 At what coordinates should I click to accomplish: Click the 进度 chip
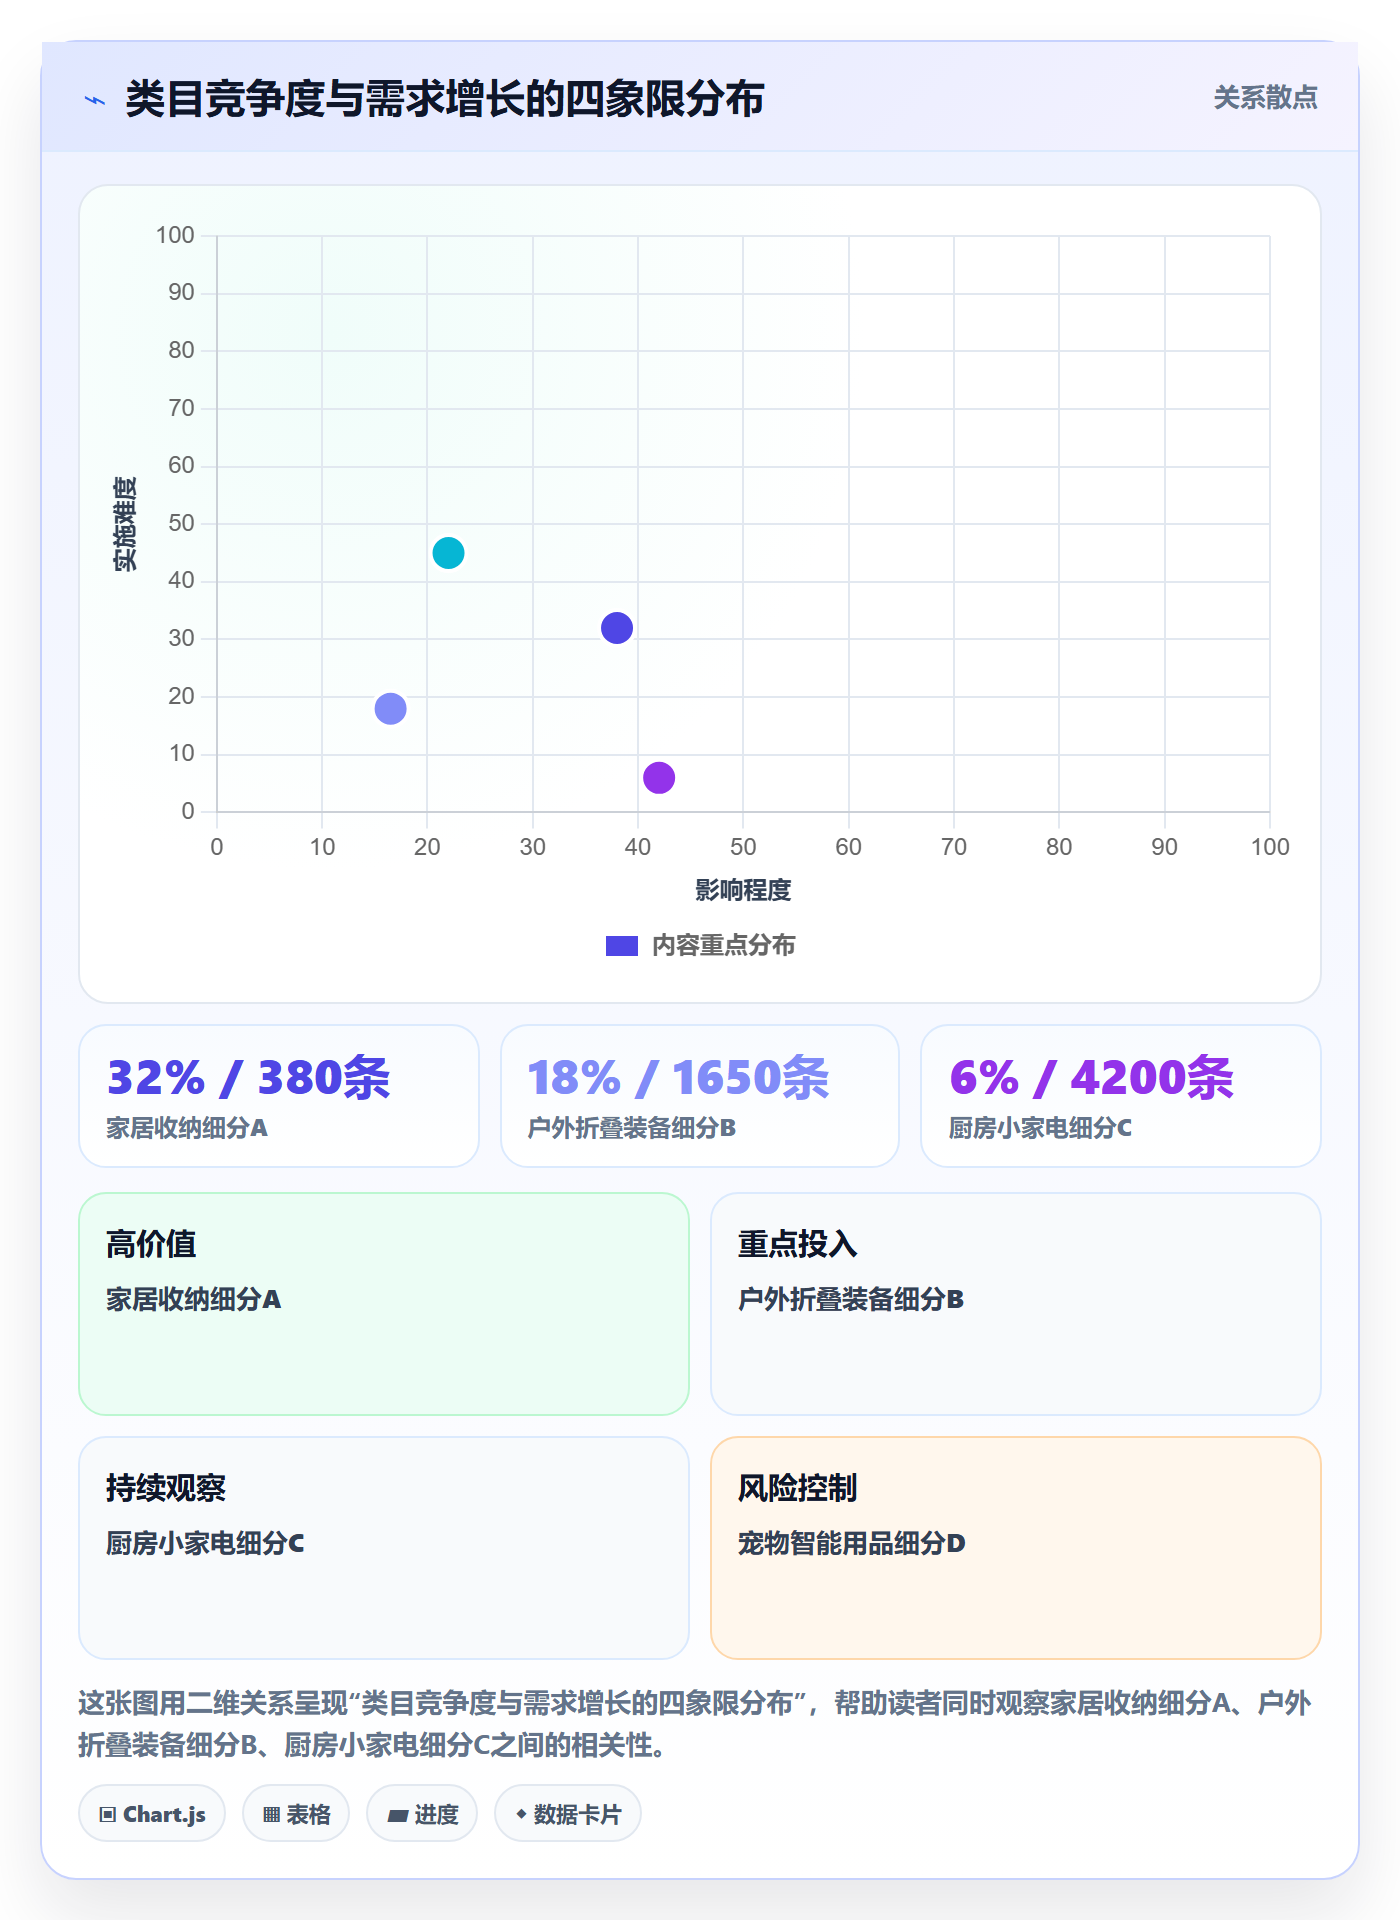tap(422, 1814)
